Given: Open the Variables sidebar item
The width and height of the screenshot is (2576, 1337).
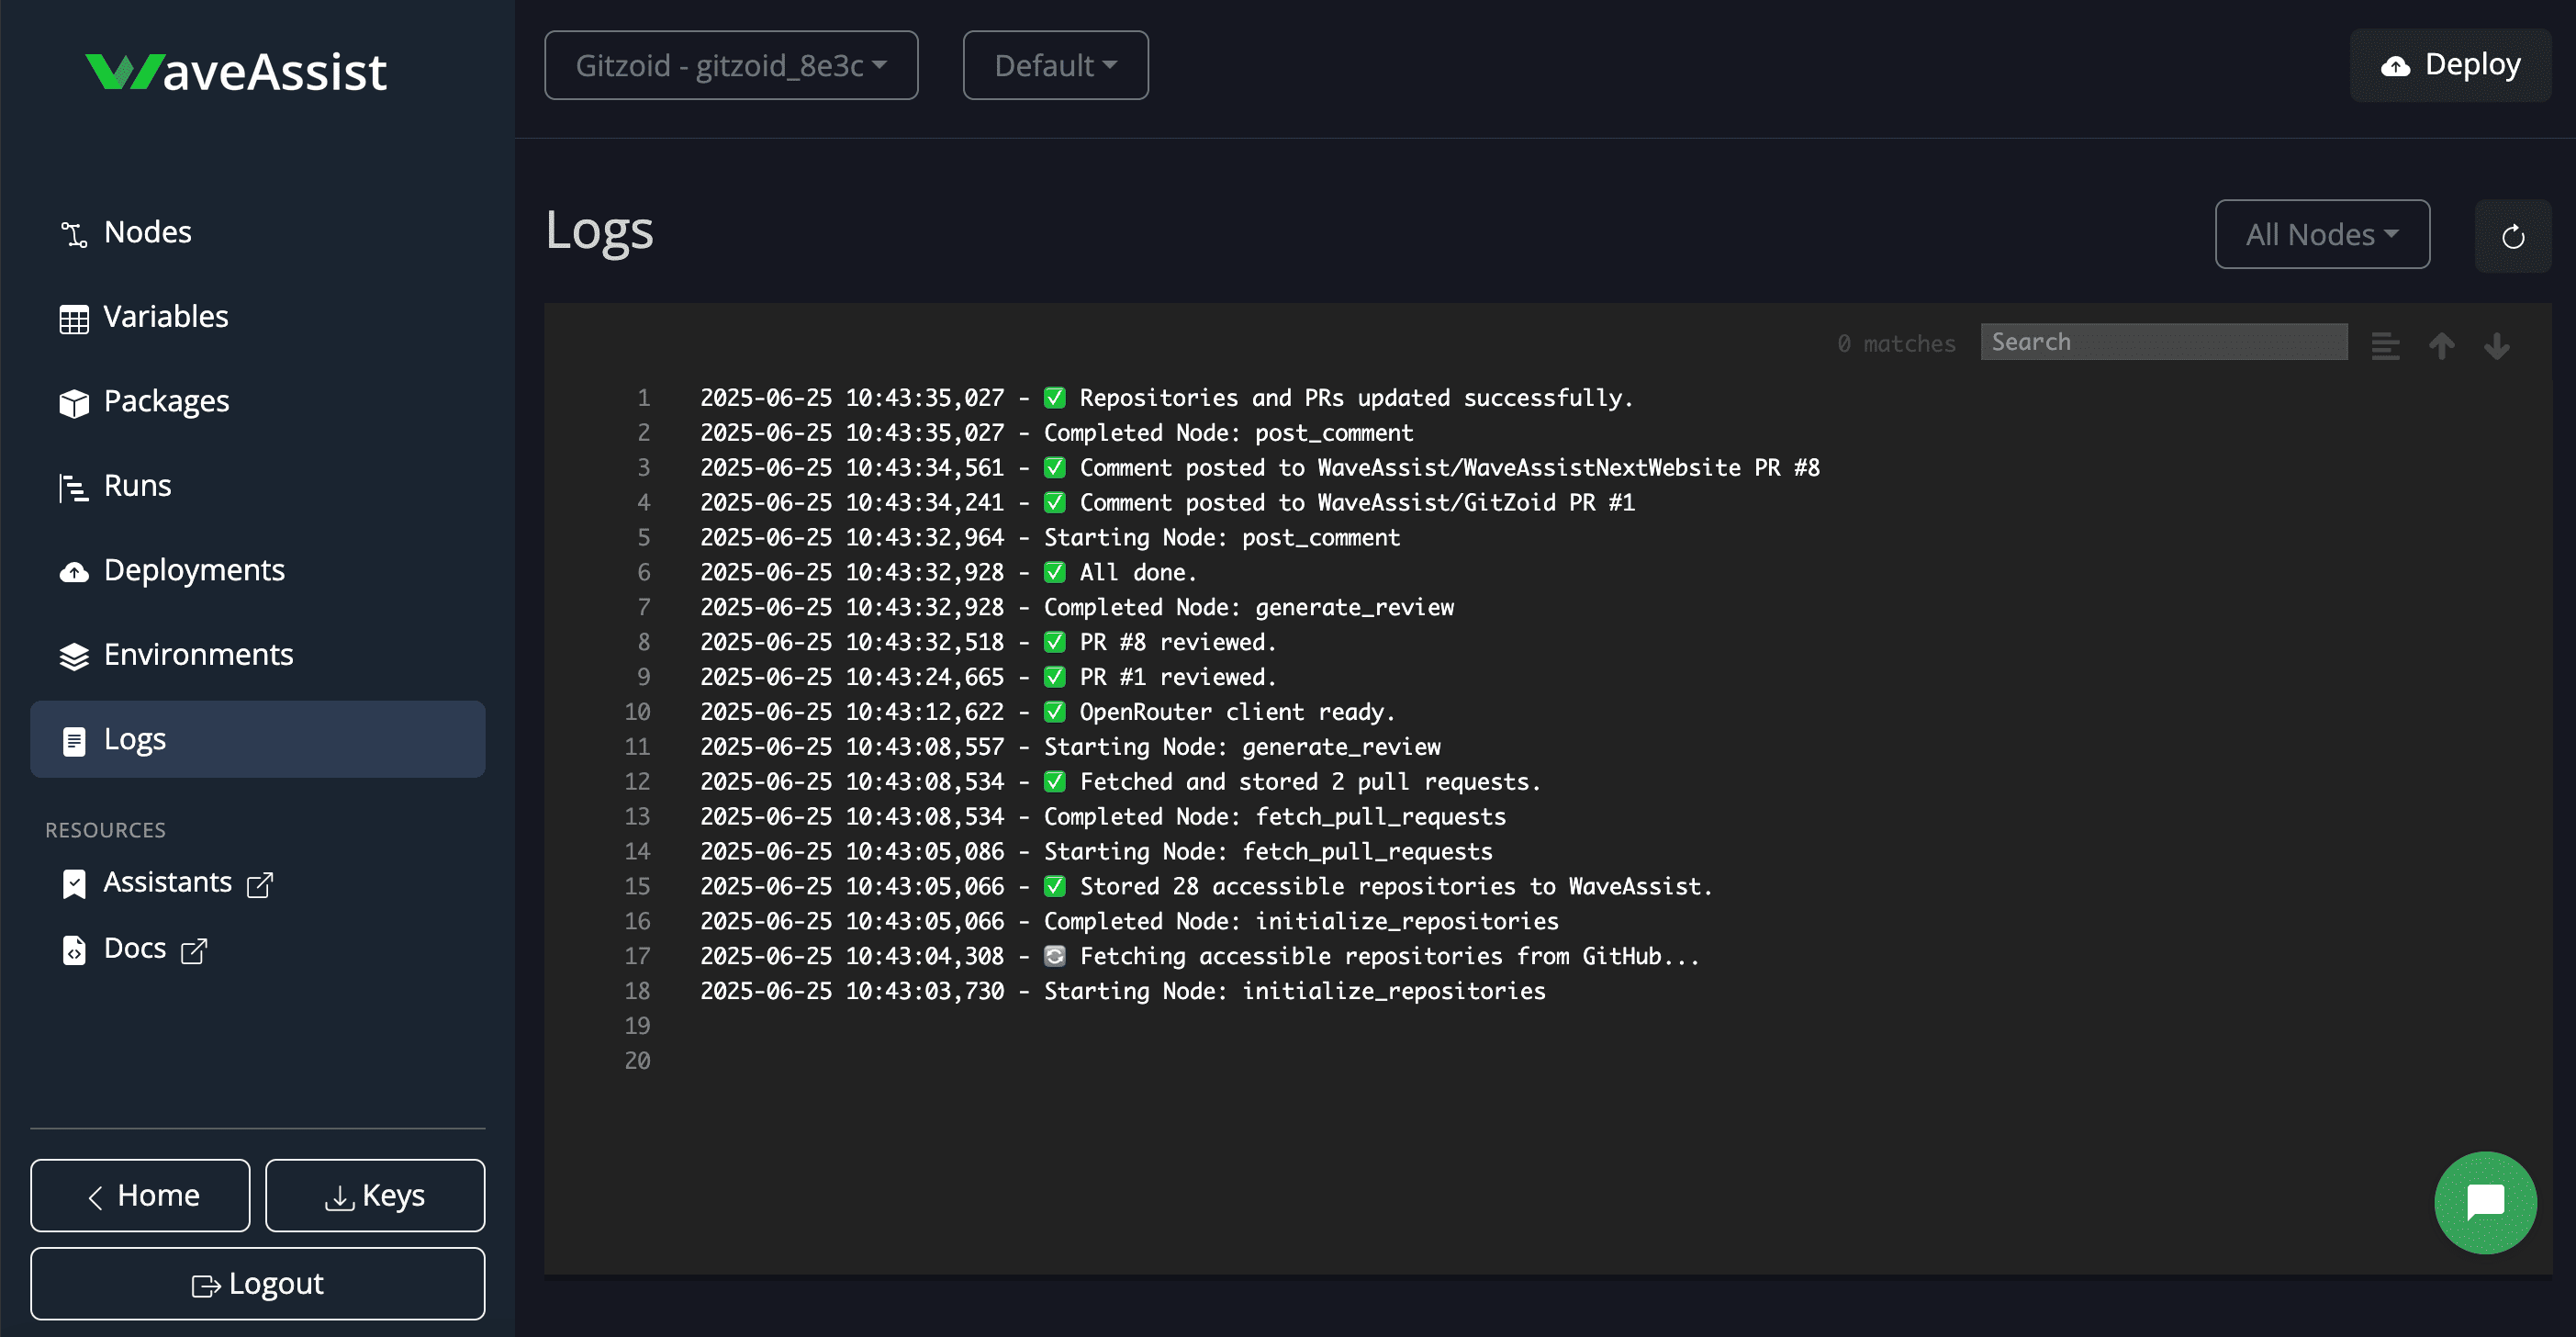Looking at the screenshot, I should 257,317.
